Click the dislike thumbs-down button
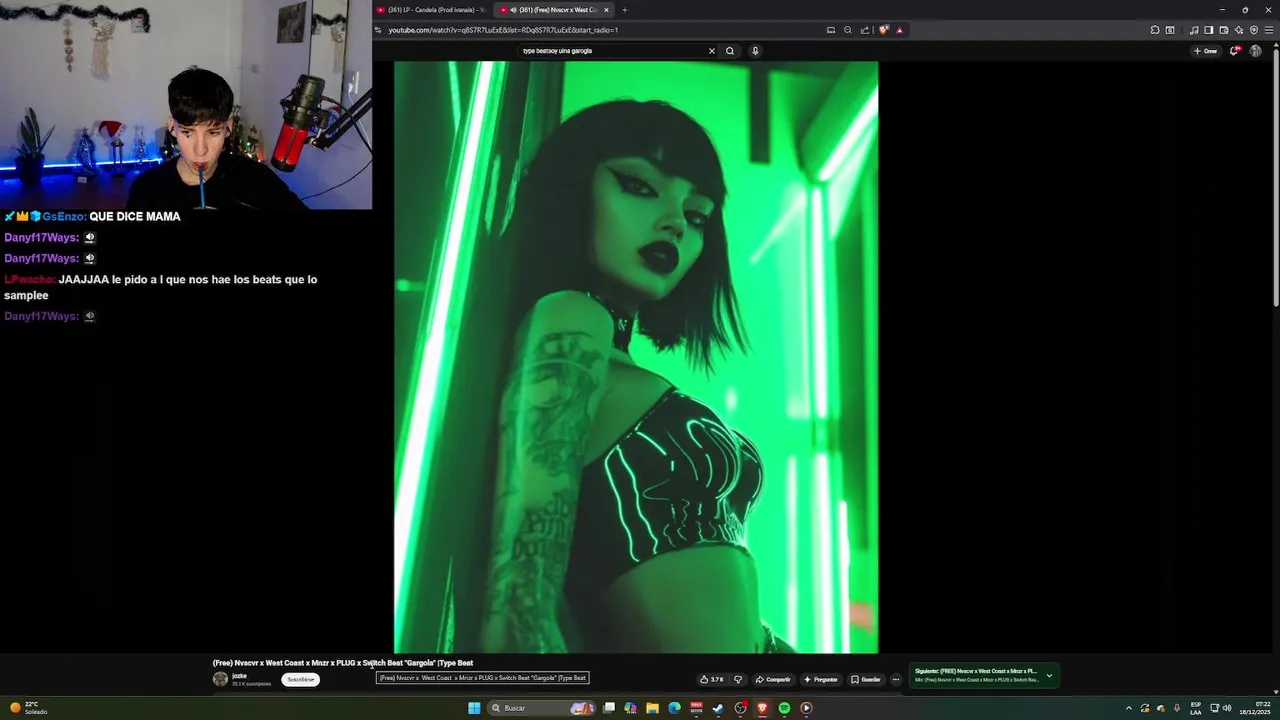This screenshot has height=720, width=1280. point(738,679)
